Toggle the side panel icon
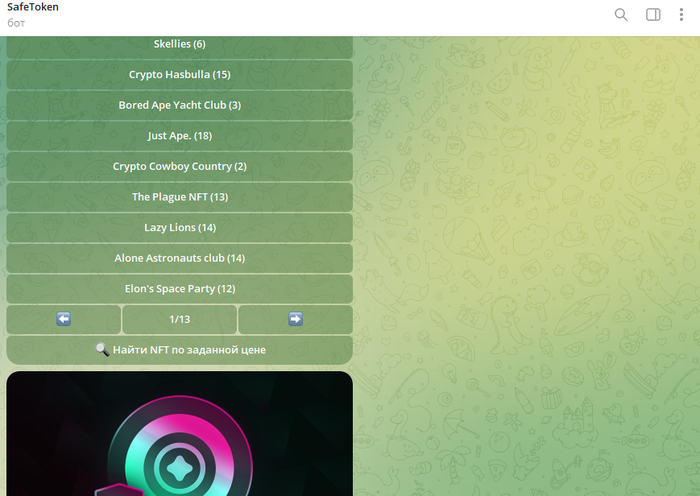700x496 pixels. (x=653, y=15)
